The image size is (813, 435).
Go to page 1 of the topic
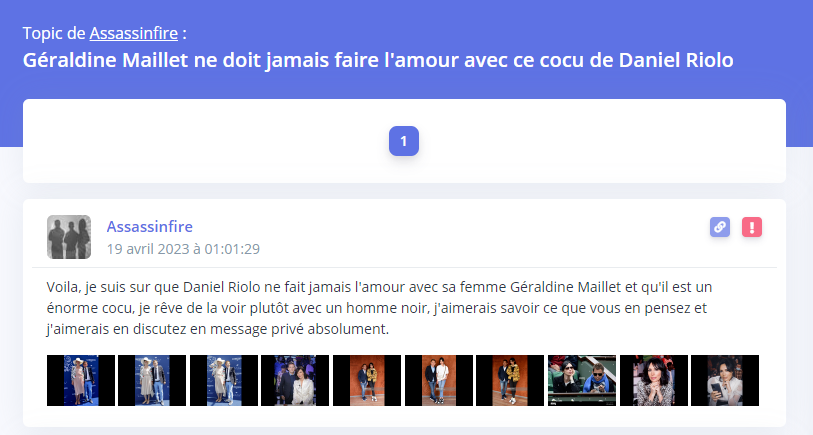[404, 141]
